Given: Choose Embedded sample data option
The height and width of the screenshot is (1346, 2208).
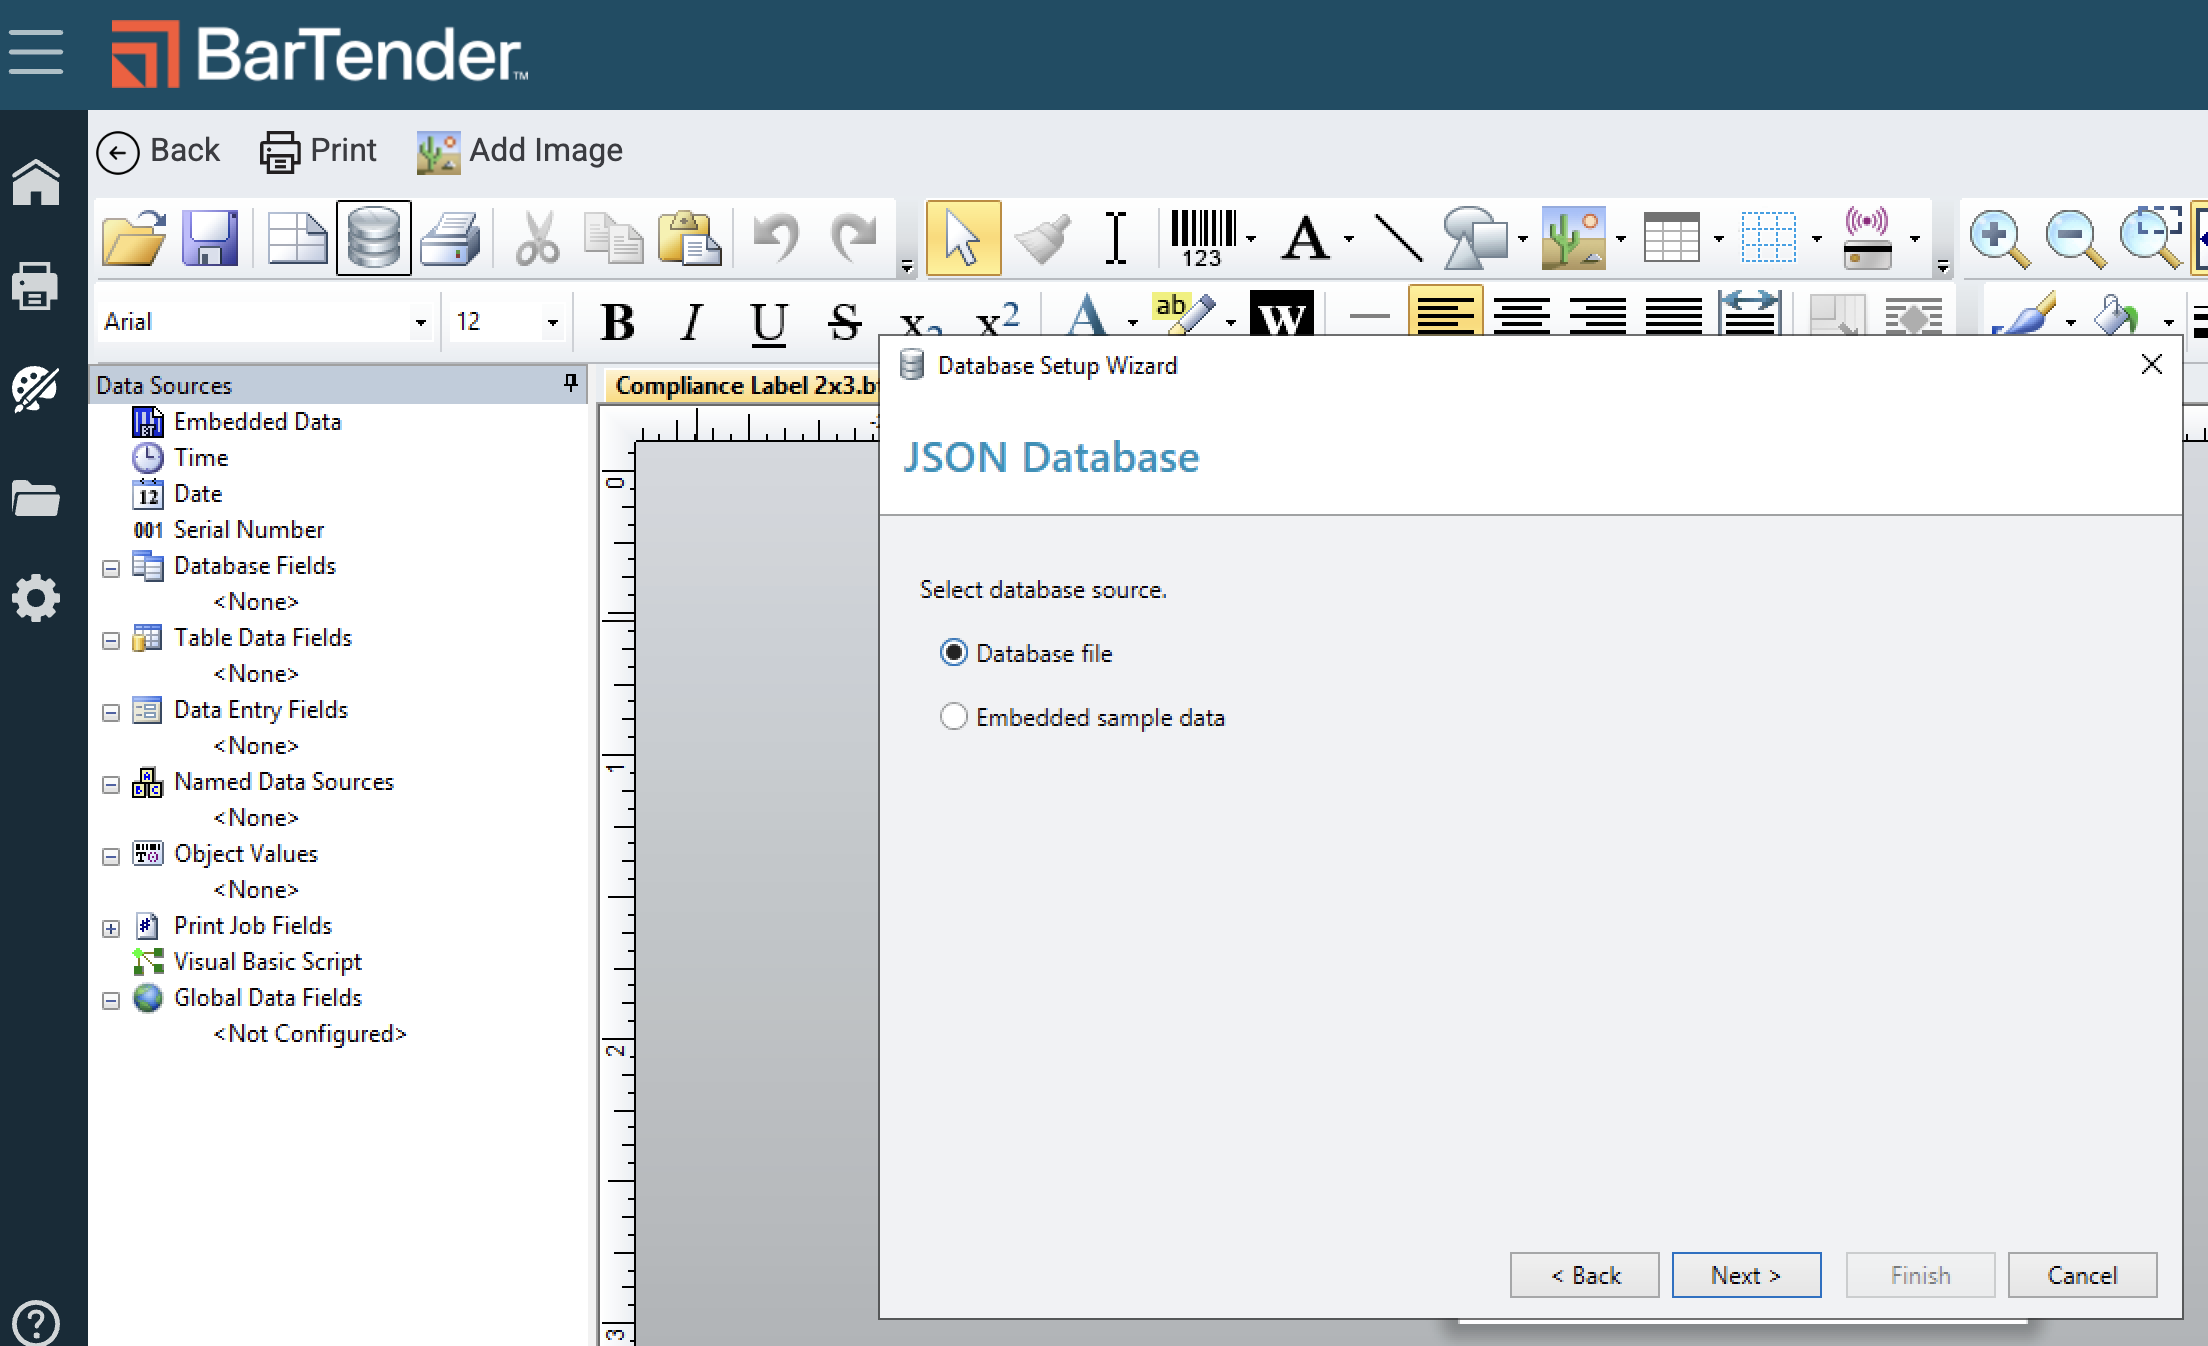Looking at the screenshot, I should [954, 717].
